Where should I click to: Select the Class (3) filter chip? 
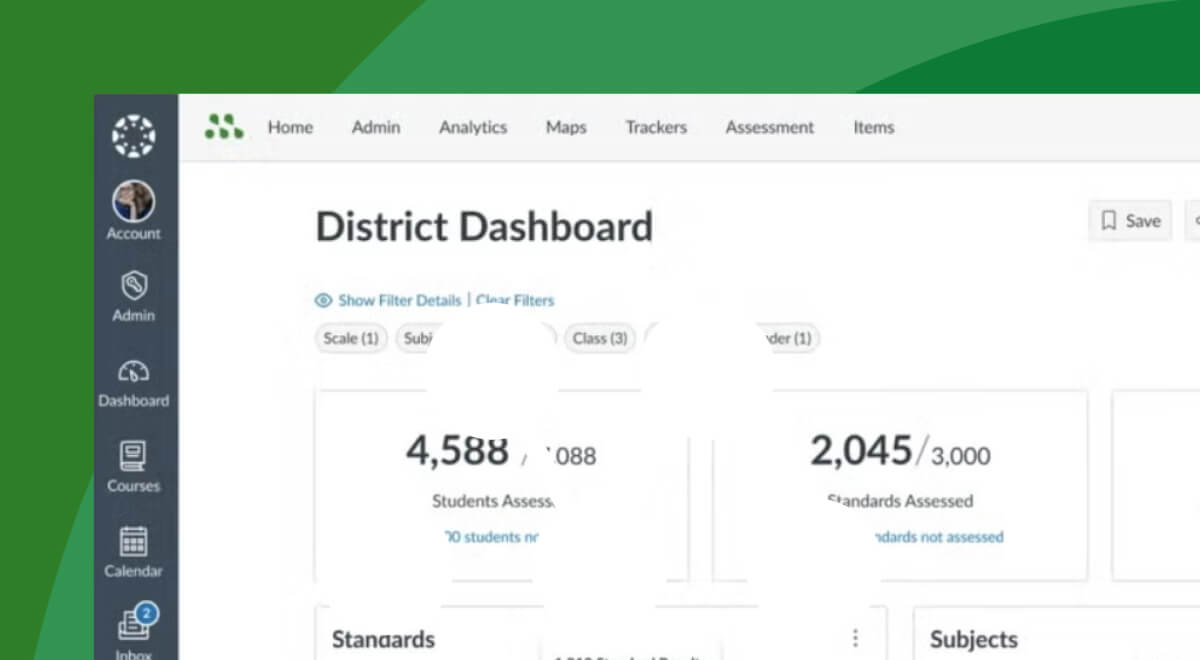click(x=600, y=338)
